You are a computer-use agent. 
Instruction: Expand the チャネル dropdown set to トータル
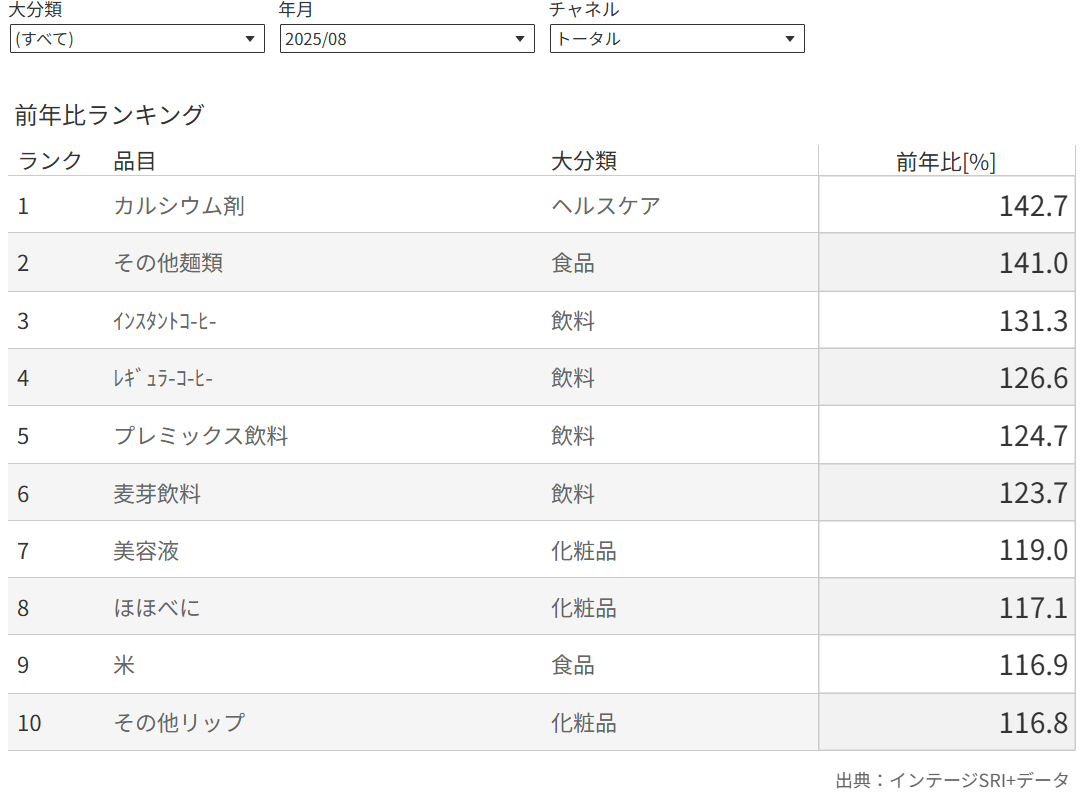pos(677,39)
